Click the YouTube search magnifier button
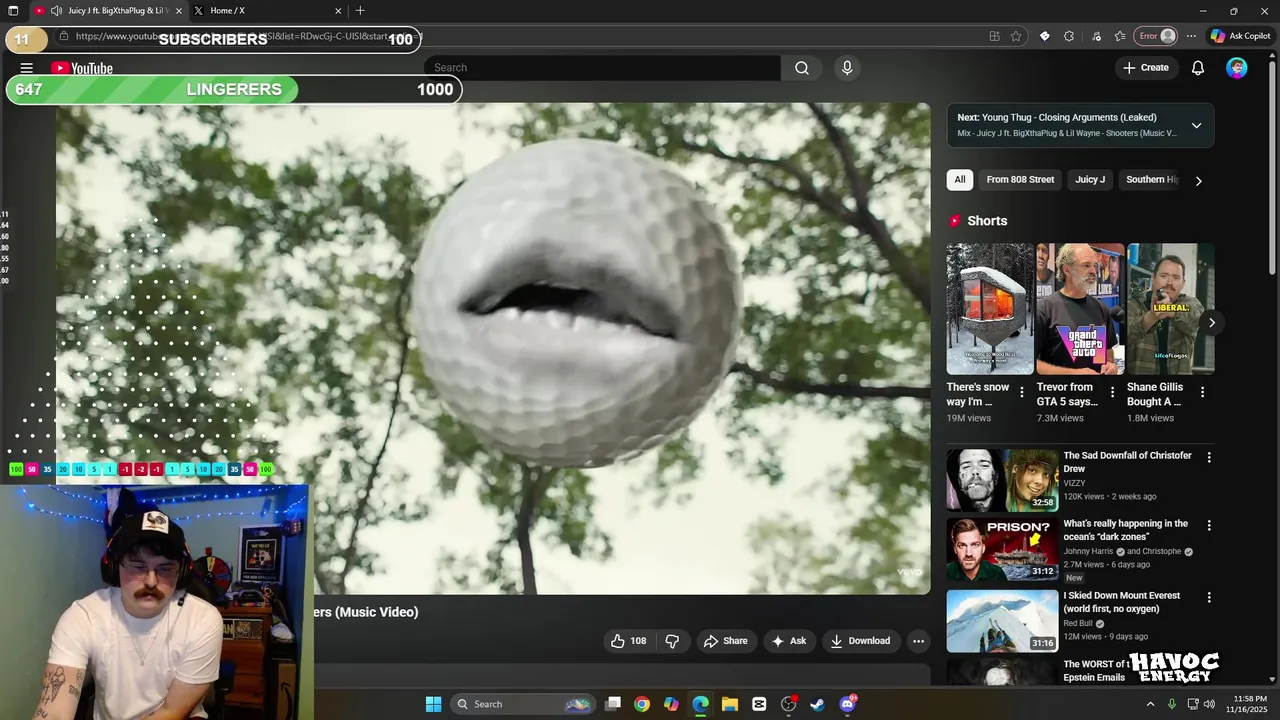 [x=802, y=68]
